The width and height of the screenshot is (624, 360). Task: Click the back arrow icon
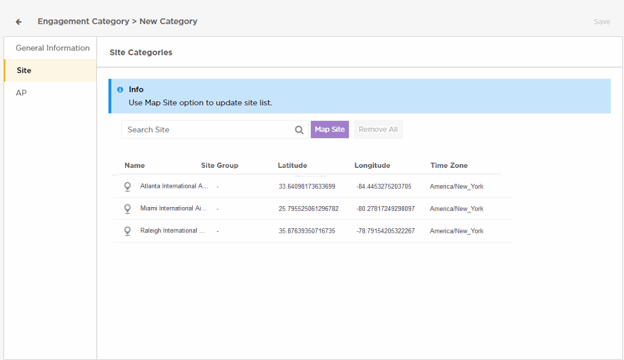19,22
